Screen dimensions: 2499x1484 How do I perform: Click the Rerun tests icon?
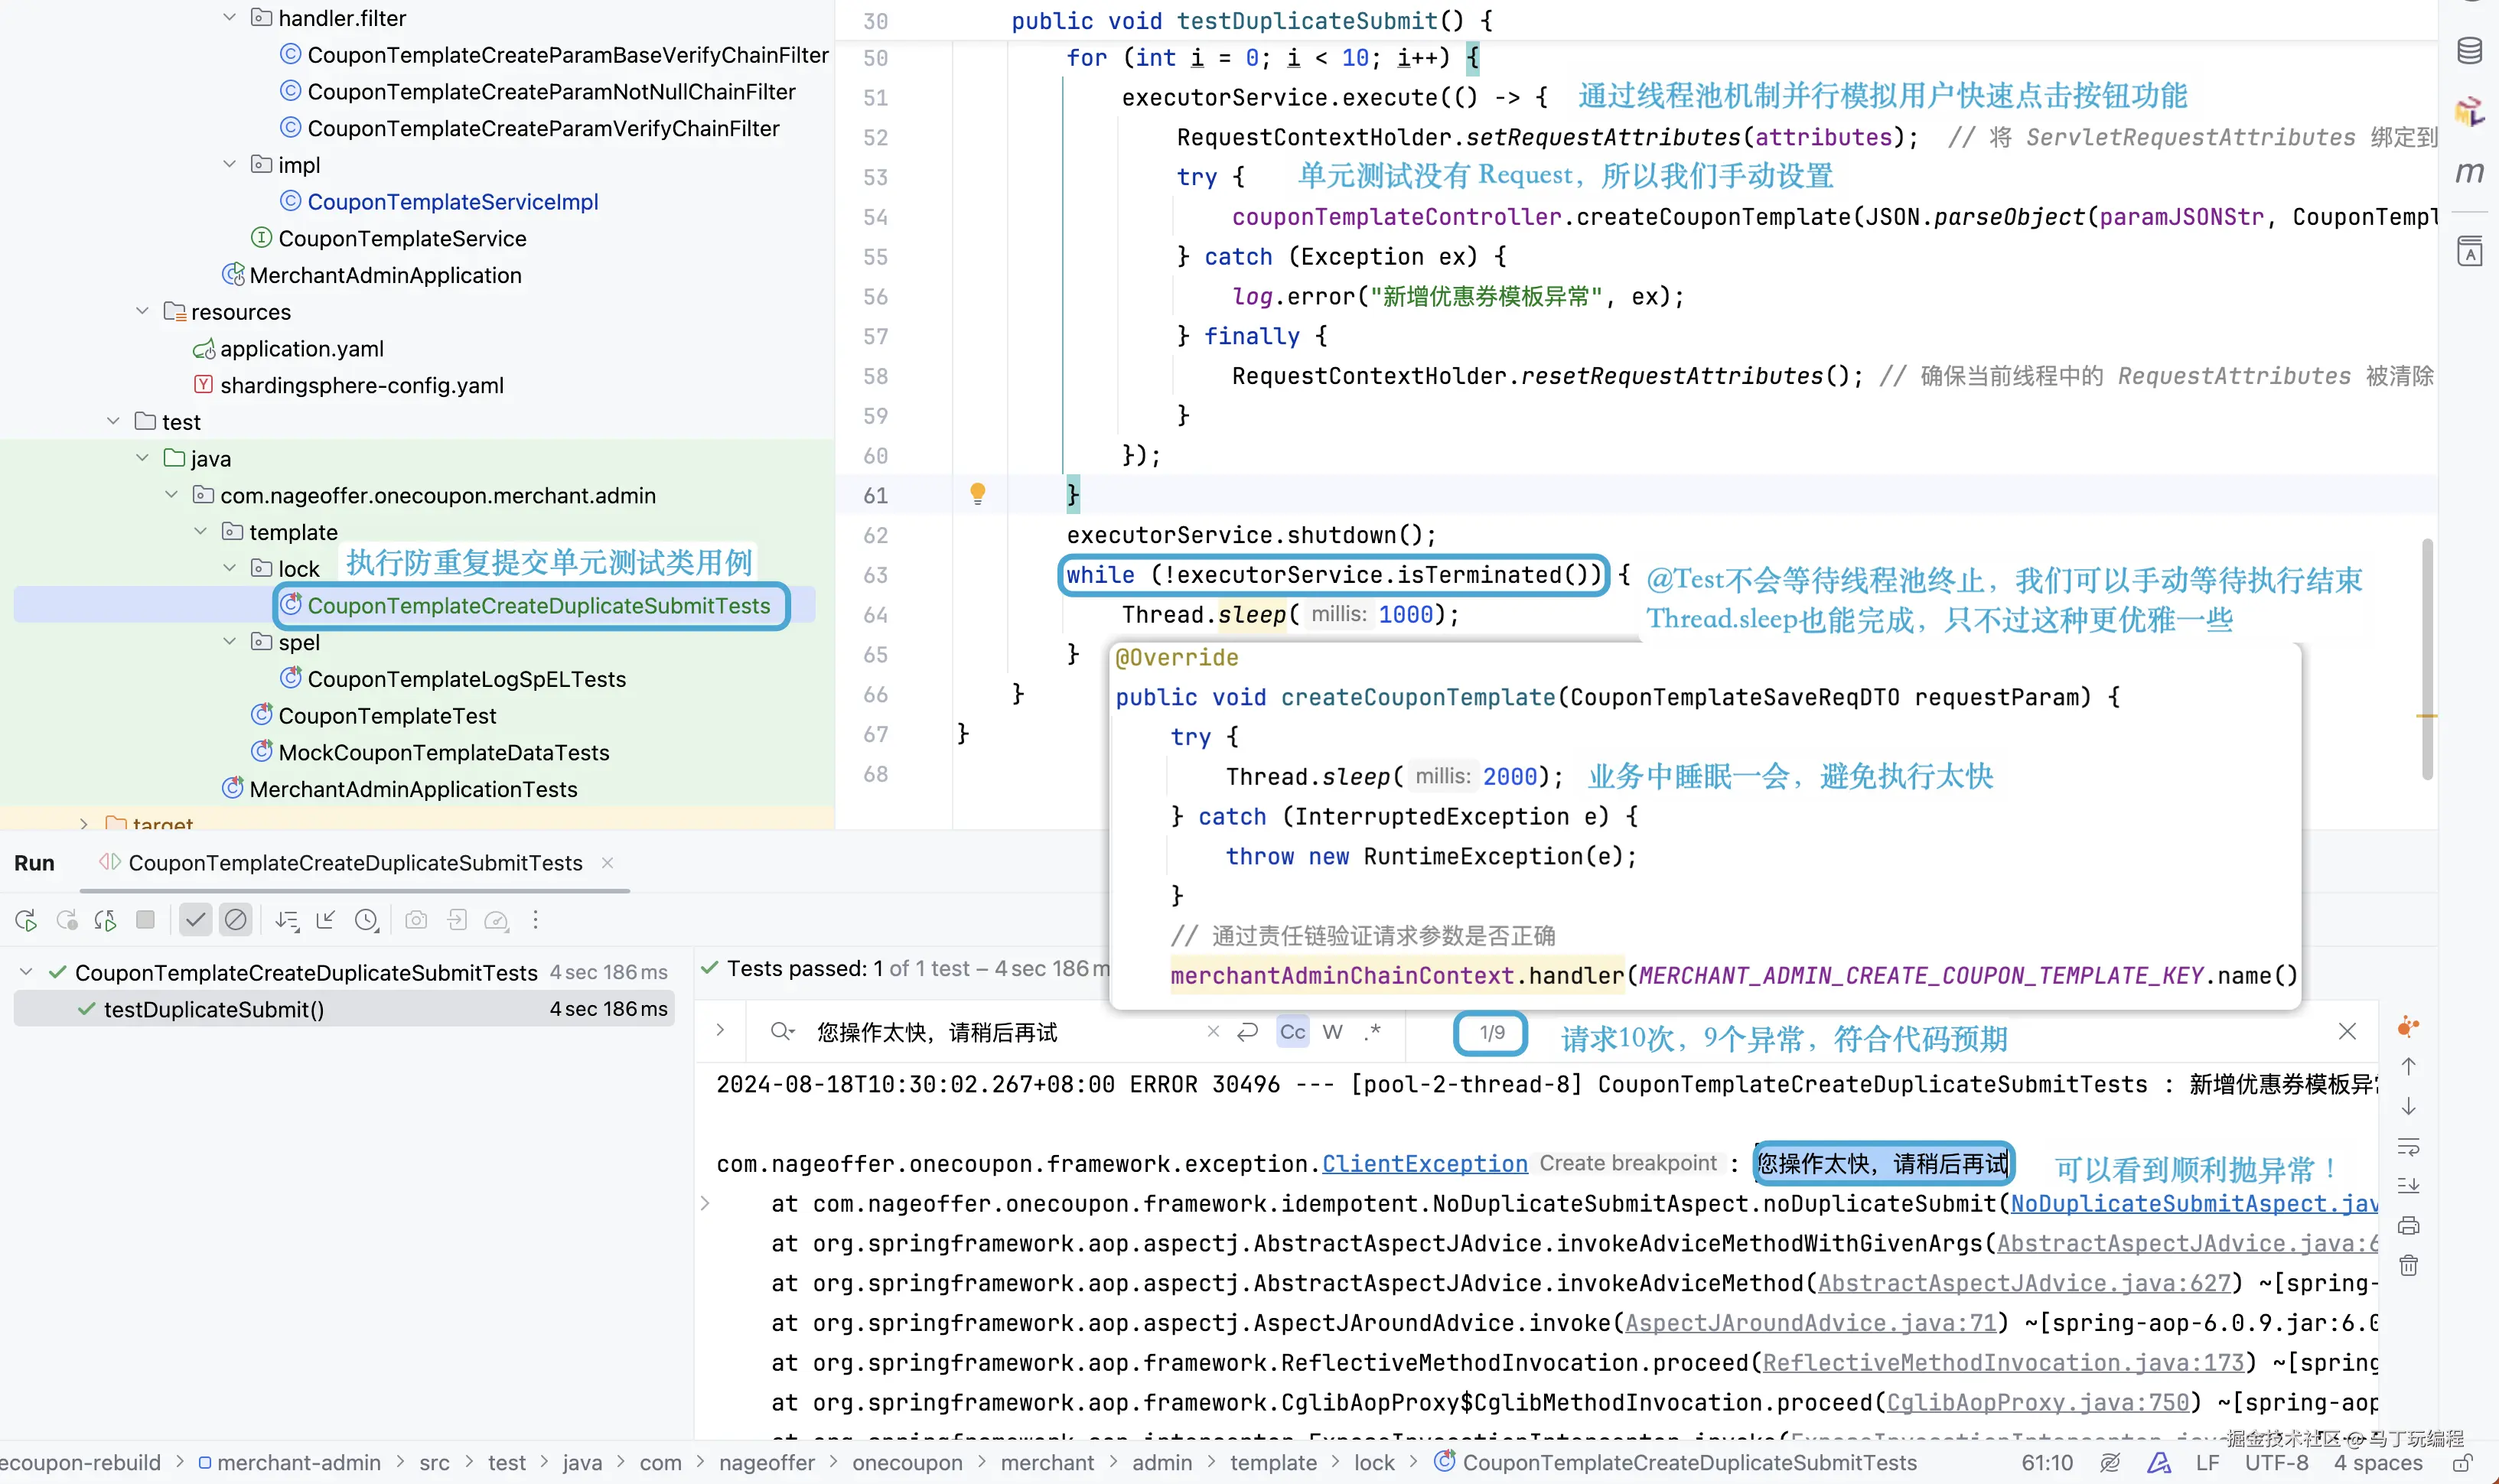click(x=27, y=920)
